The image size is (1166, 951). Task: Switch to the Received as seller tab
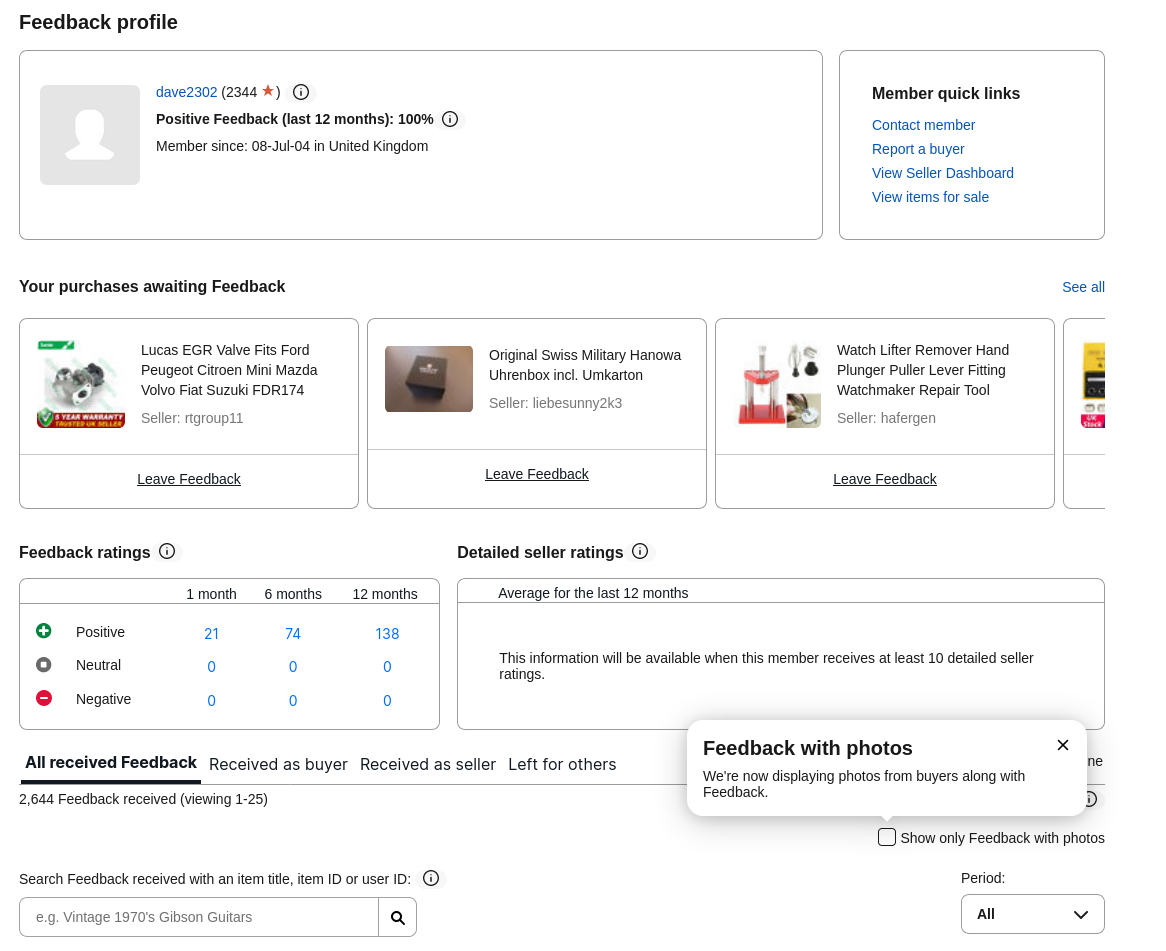(428, 764)
